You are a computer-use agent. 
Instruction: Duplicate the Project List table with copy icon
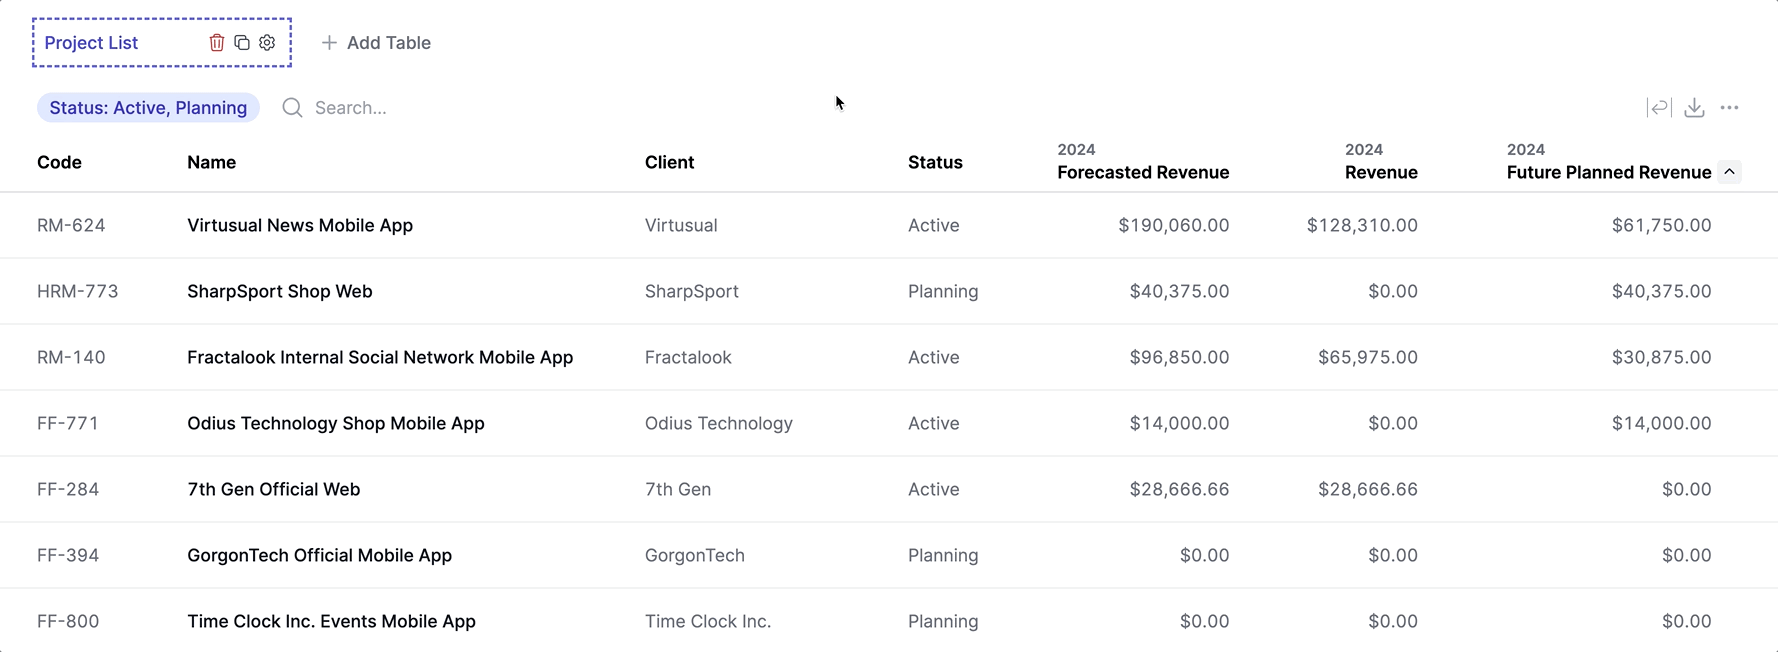(242, 43)
